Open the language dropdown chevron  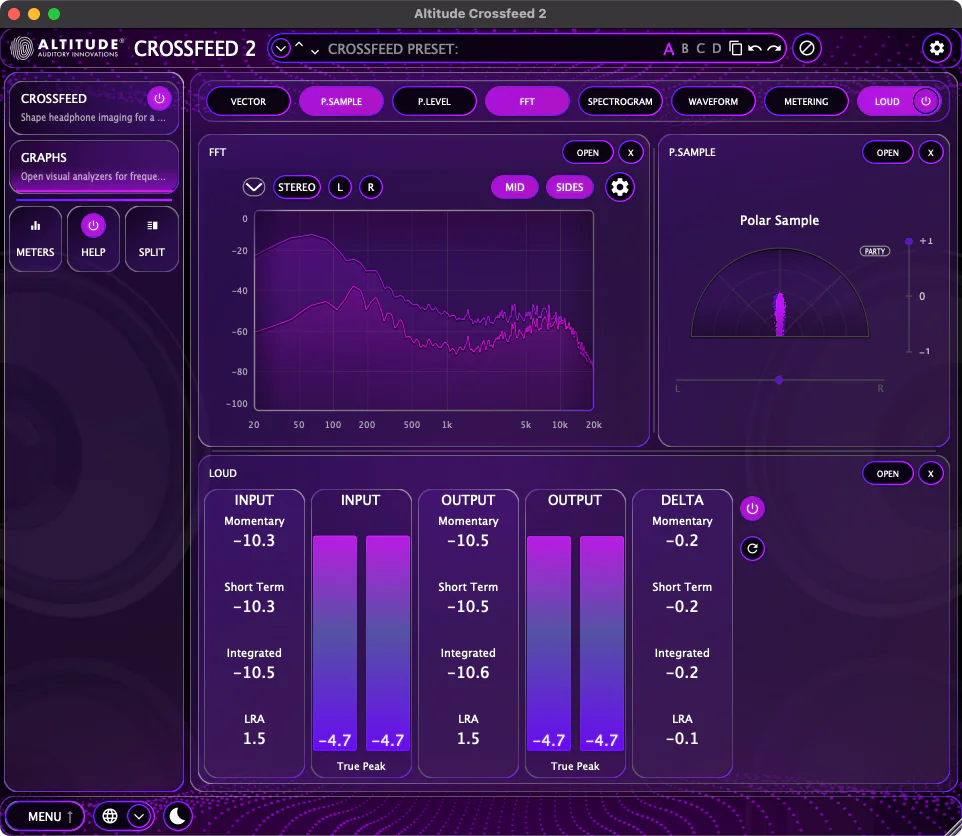tap(139, 816)
